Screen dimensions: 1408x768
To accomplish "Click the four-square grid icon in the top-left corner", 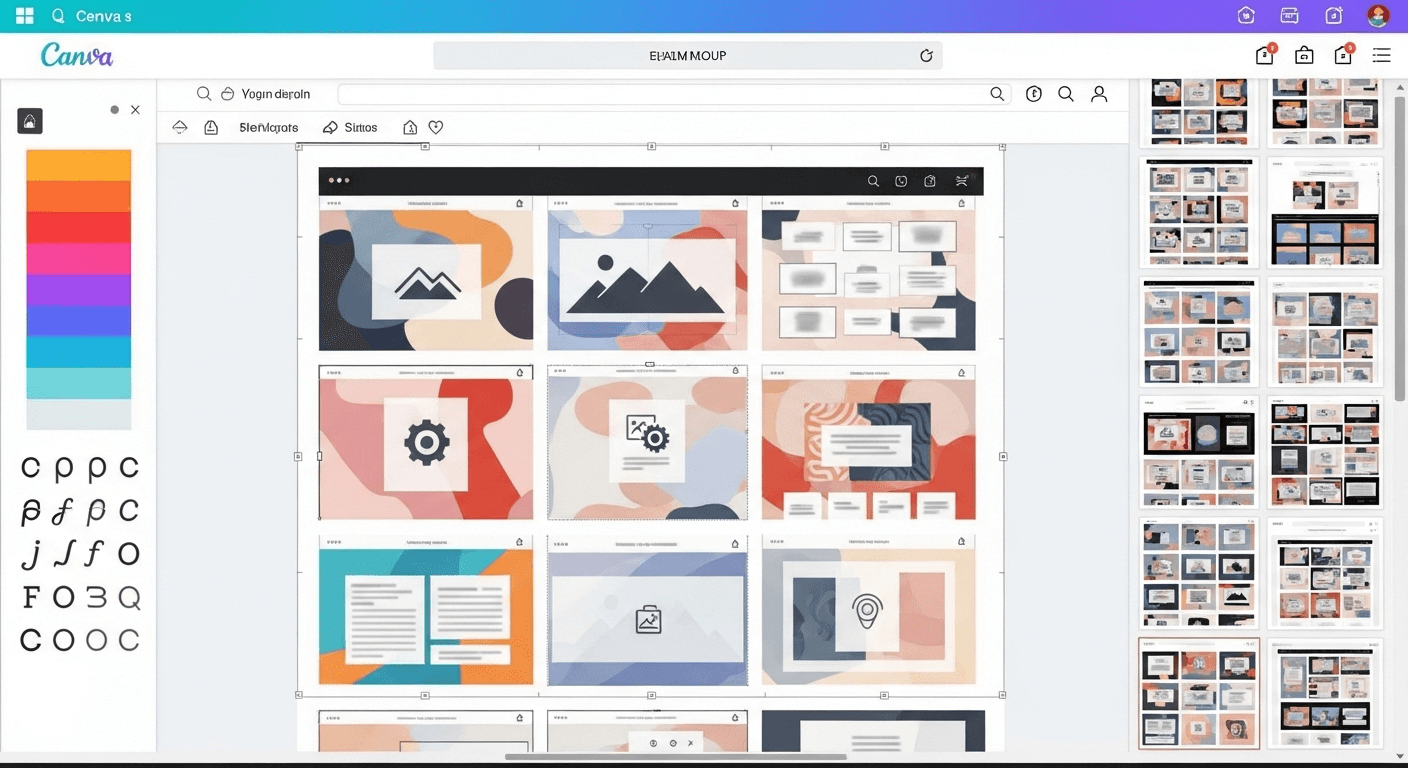I will 25,16.
